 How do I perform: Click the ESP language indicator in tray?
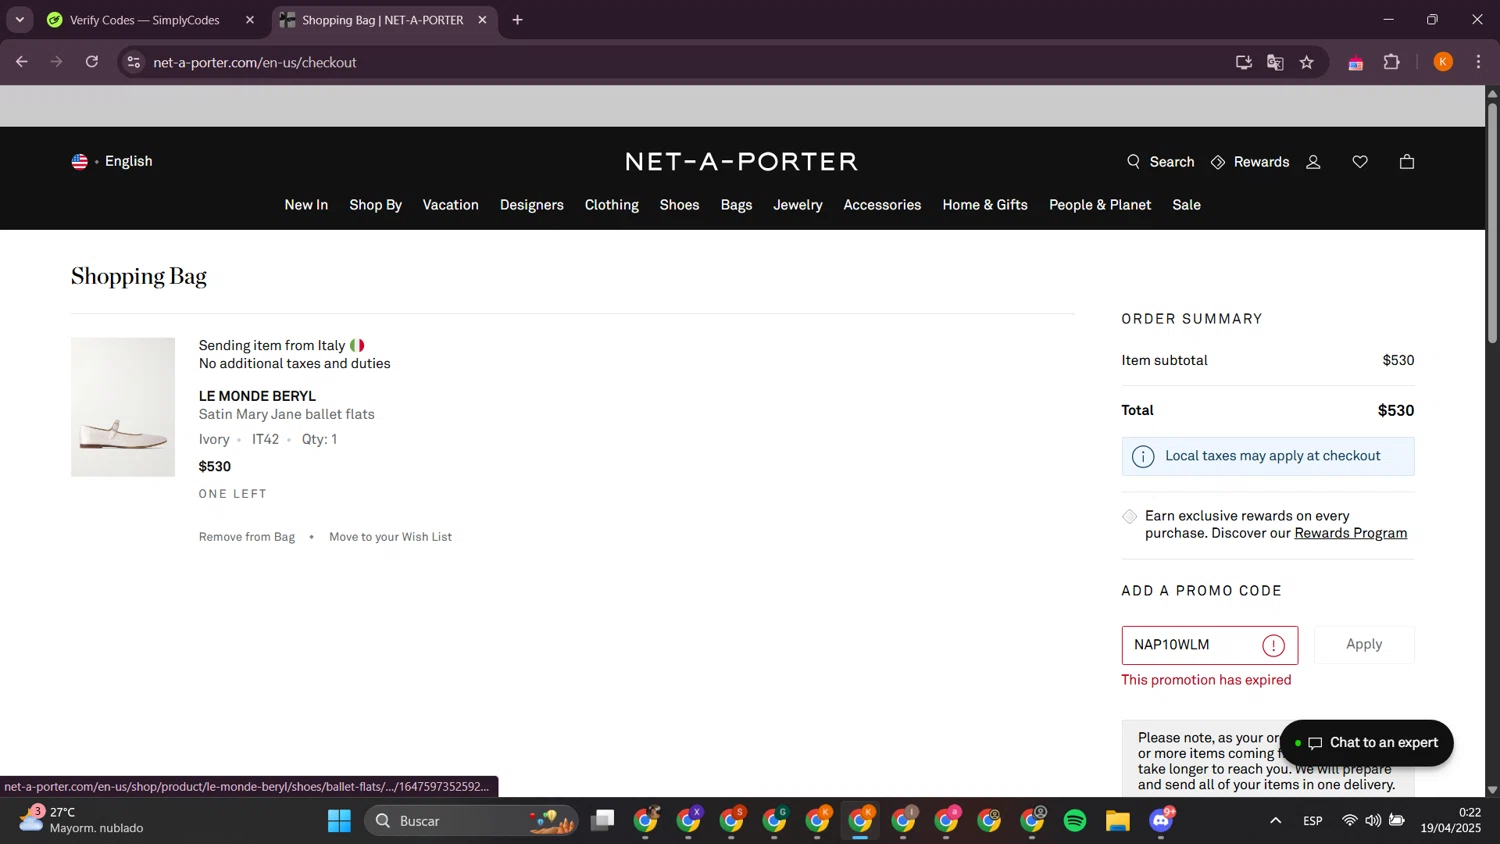click(1312, 821)
